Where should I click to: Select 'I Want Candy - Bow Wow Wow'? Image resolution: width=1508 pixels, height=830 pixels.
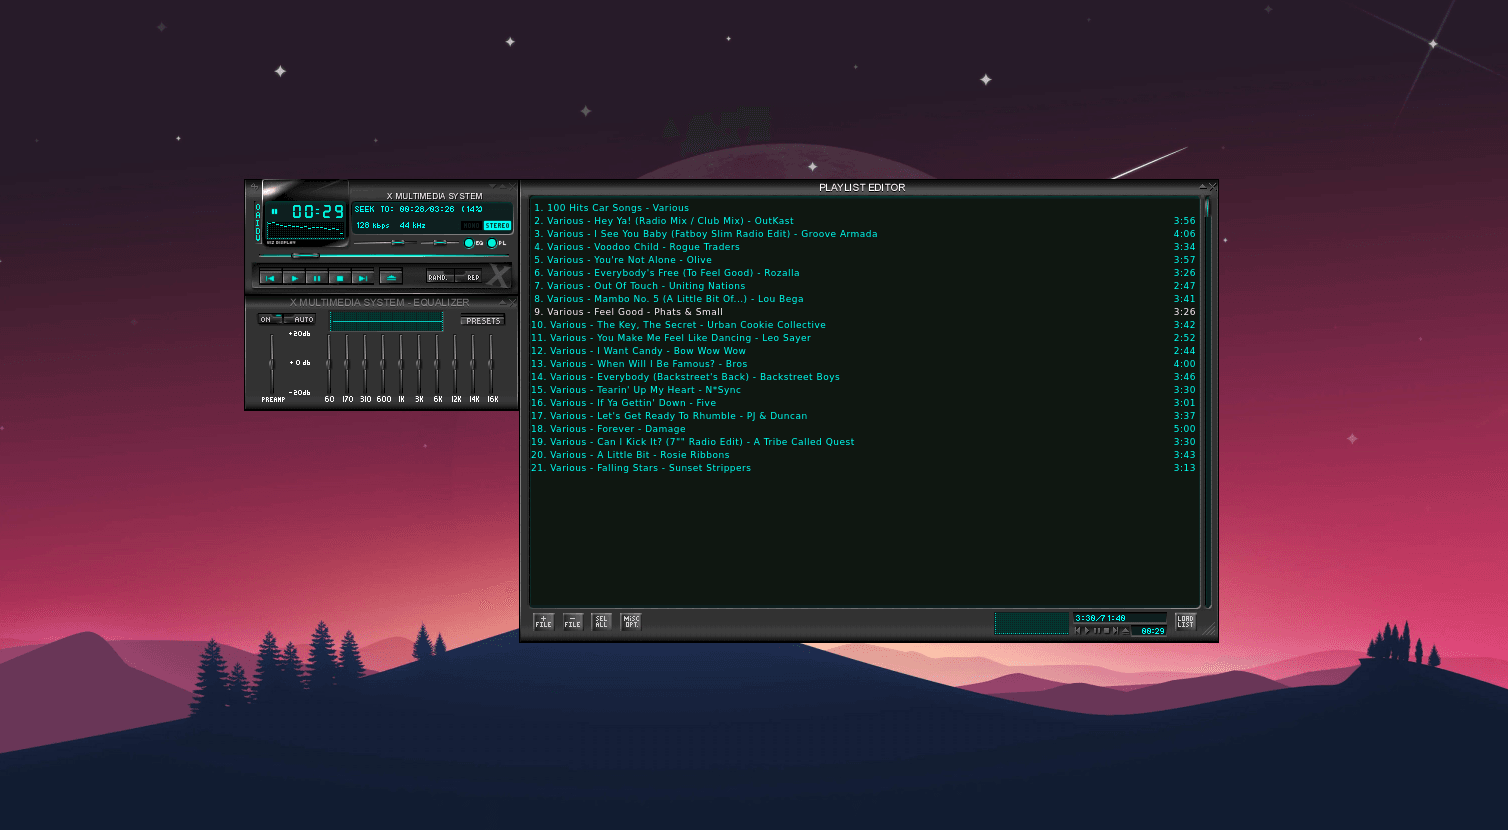(864, 351)
